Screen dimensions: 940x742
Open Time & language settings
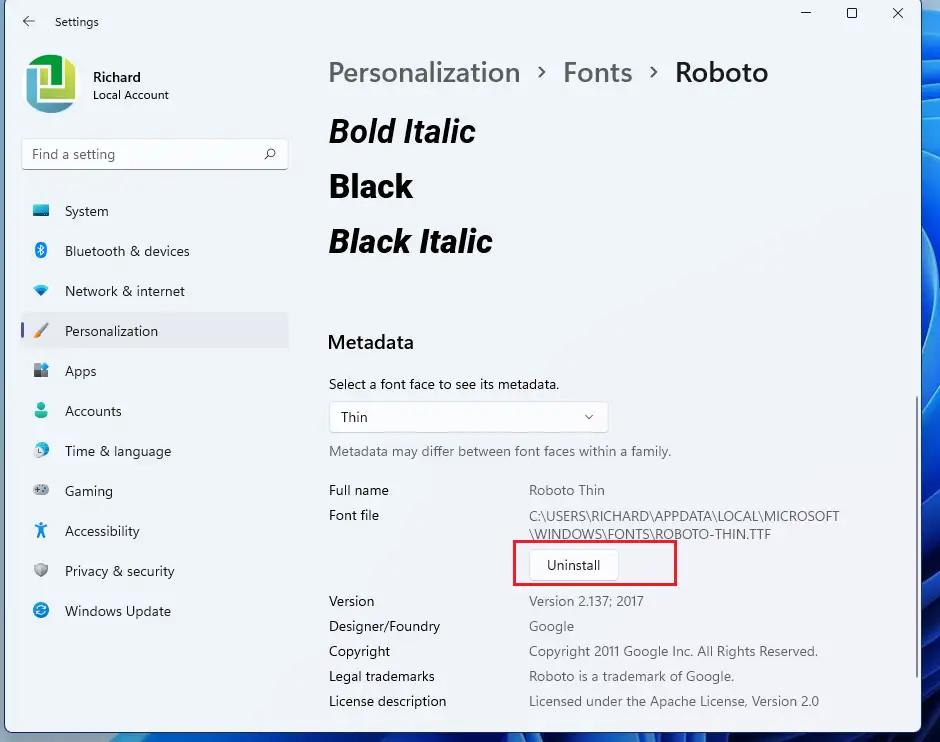click(x=155, y=451)
